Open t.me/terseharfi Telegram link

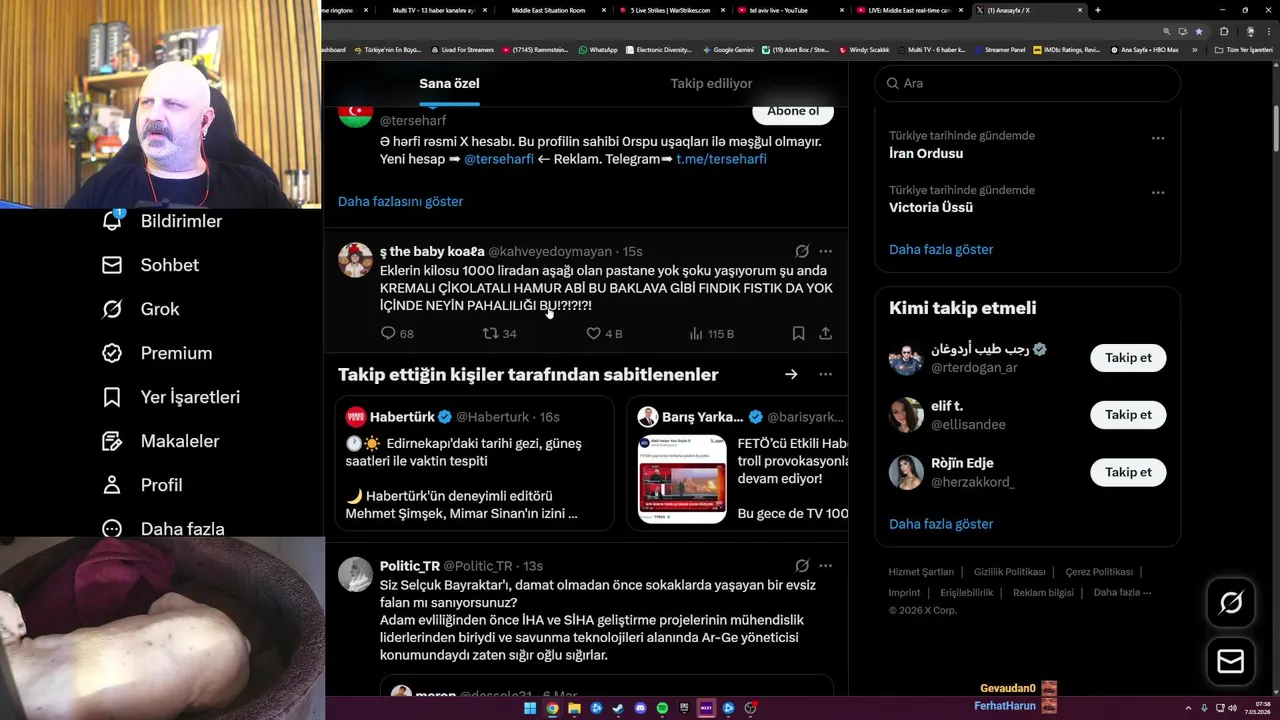721,159
